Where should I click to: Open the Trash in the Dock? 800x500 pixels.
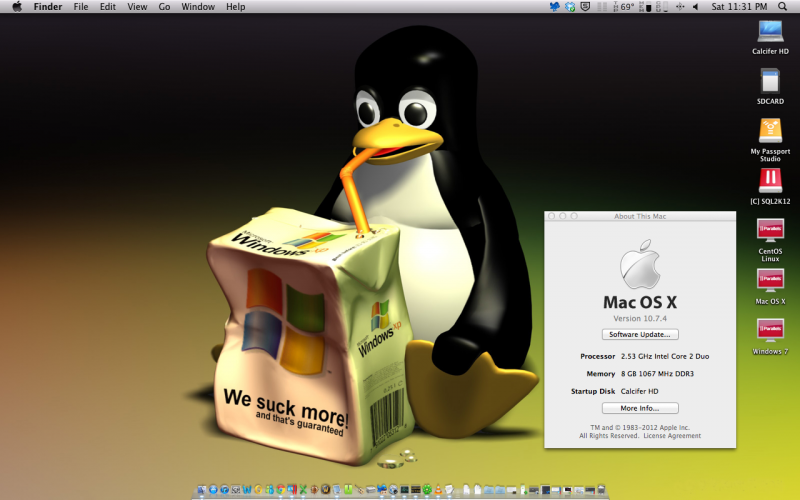click(602, 490)
